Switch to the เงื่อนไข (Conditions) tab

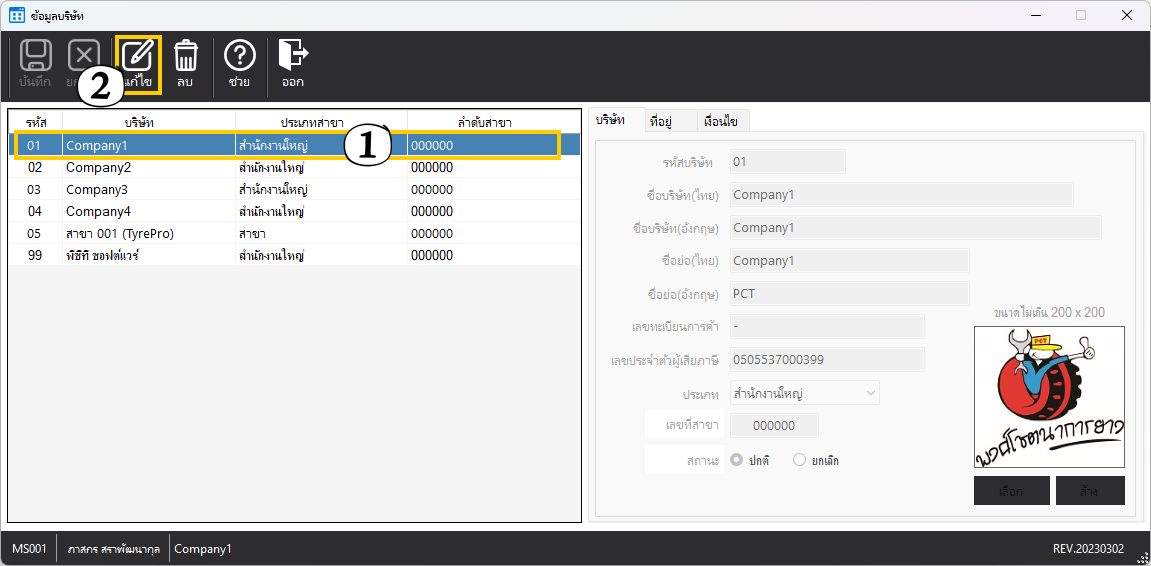click(720, 121)
